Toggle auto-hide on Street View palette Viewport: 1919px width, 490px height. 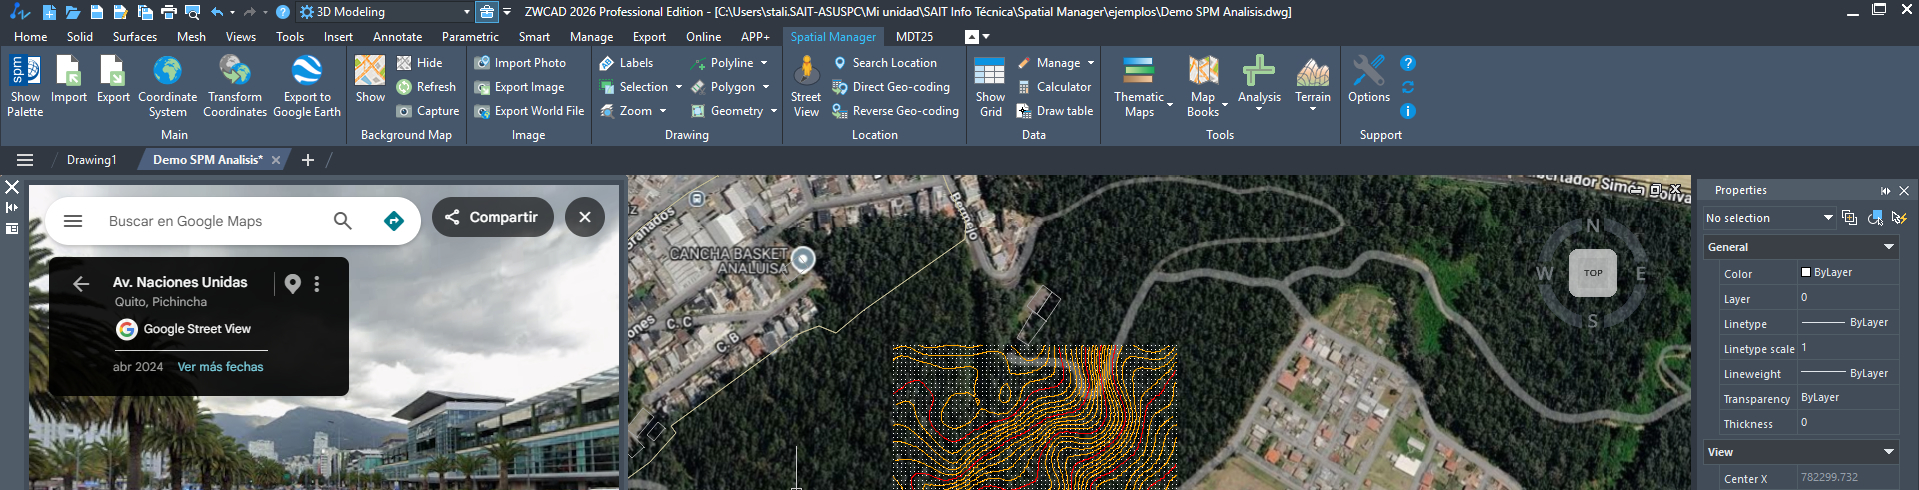[12, 207]
